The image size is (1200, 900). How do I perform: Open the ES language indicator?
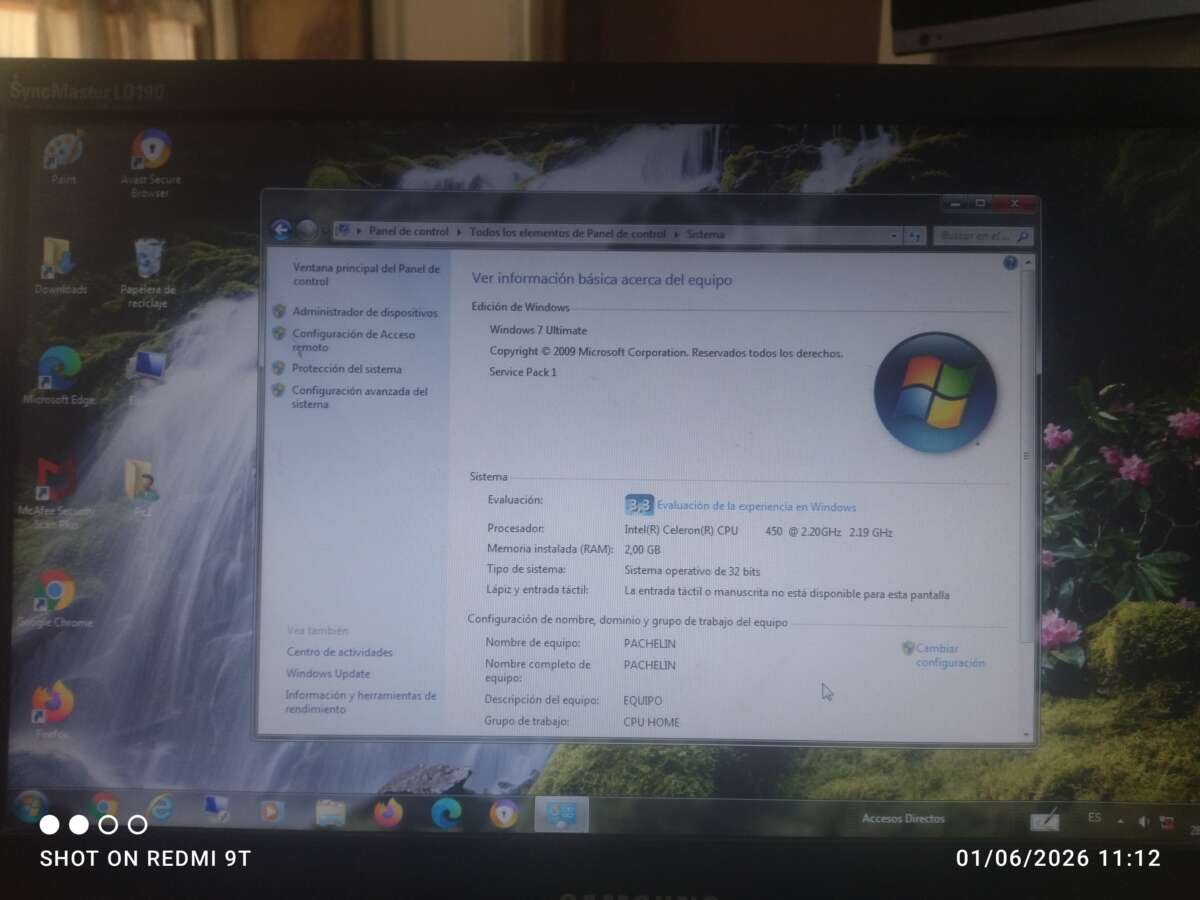pyautogui.click(x=1094, y=817)
